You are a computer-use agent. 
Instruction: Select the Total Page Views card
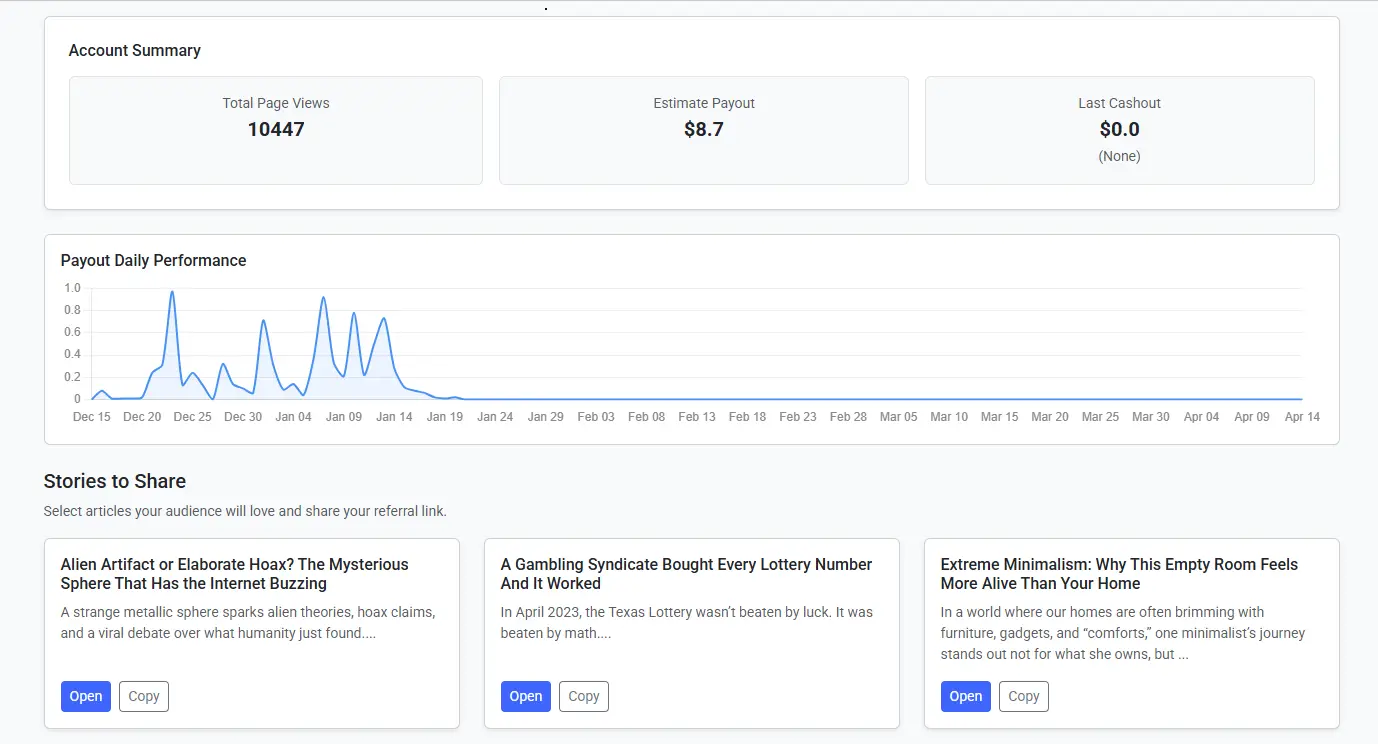click(x=276, y=130)
